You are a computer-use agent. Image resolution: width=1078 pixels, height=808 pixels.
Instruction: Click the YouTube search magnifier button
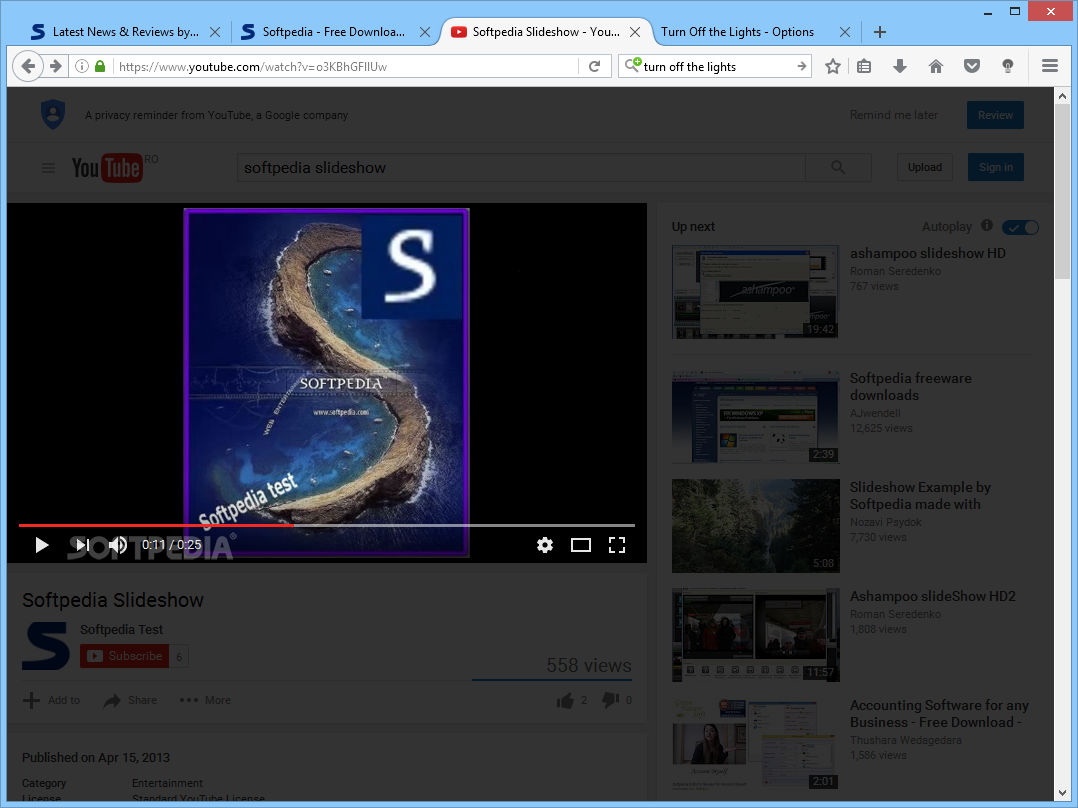click(x=838, y=167)
